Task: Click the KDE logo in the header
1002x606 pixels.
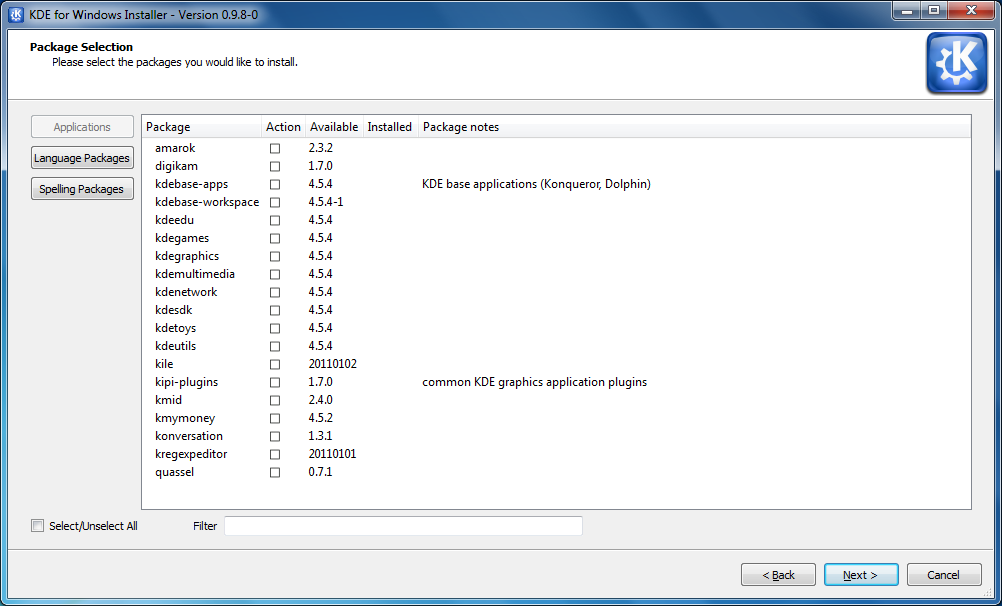Action: point(956,62)
